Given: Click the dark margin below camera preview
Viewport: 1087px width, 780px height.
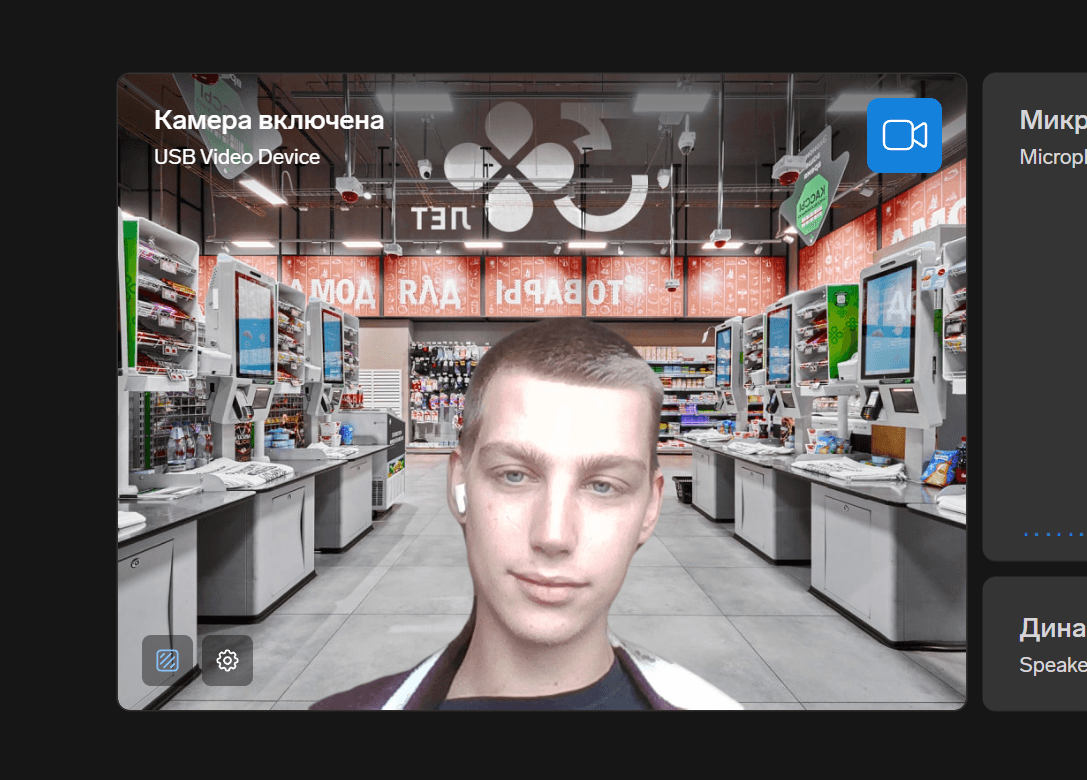Looking at the screenshot, I should click(540, 745).
